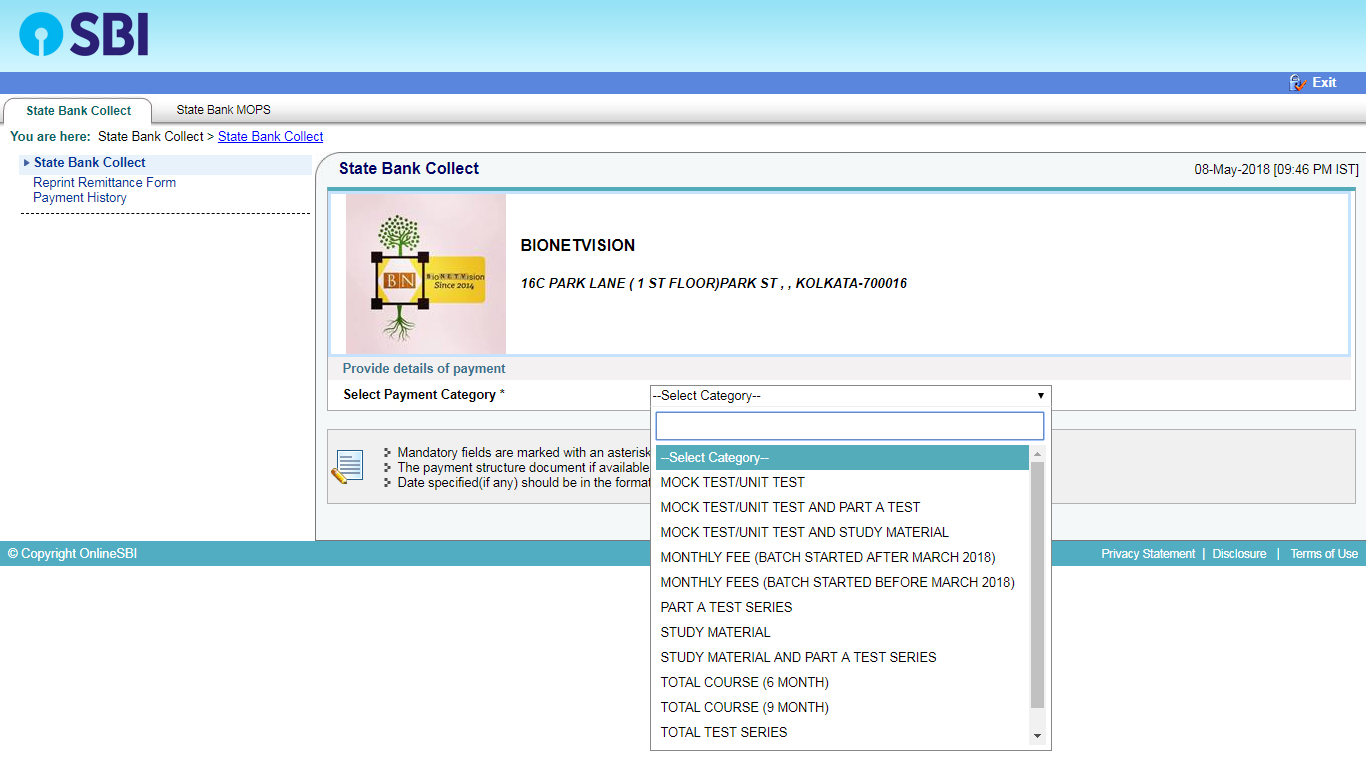Open the State Bank MOPS tab

coord(223,110)
